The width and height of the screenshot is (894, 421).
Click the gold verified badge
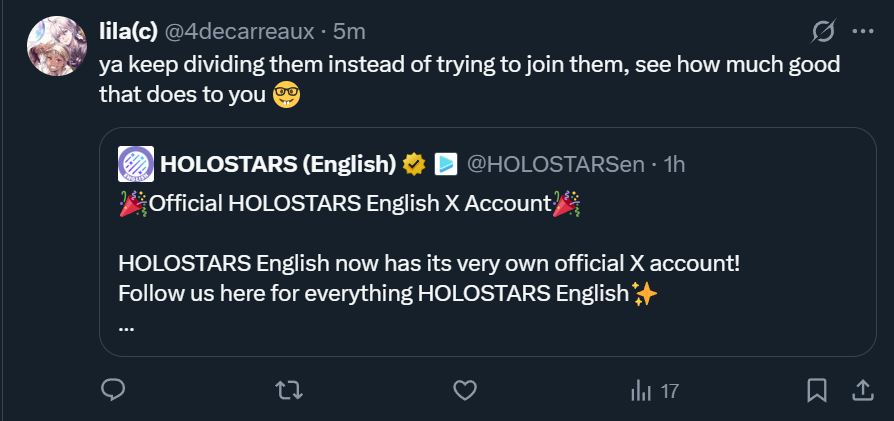click(x=414, y=163)
